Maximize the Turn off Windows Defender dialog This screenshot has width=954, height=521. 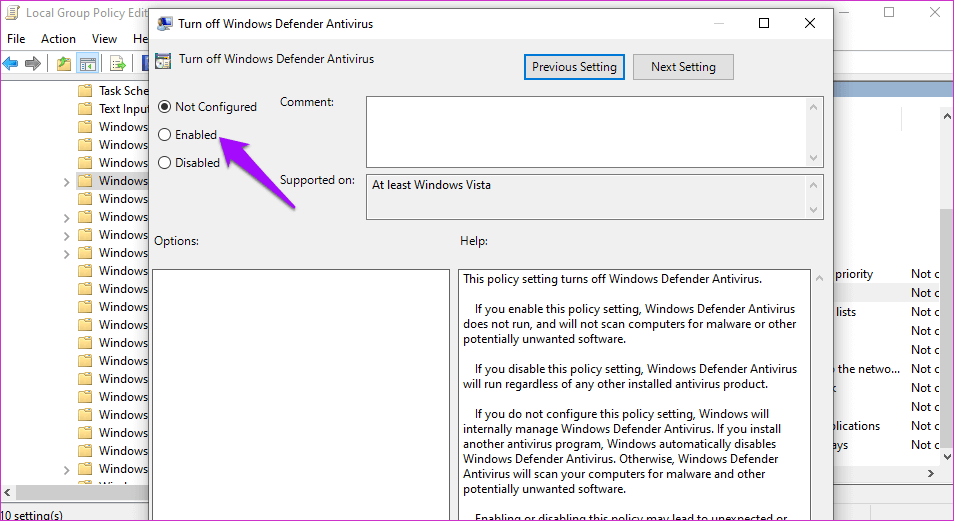click(764, 23)
